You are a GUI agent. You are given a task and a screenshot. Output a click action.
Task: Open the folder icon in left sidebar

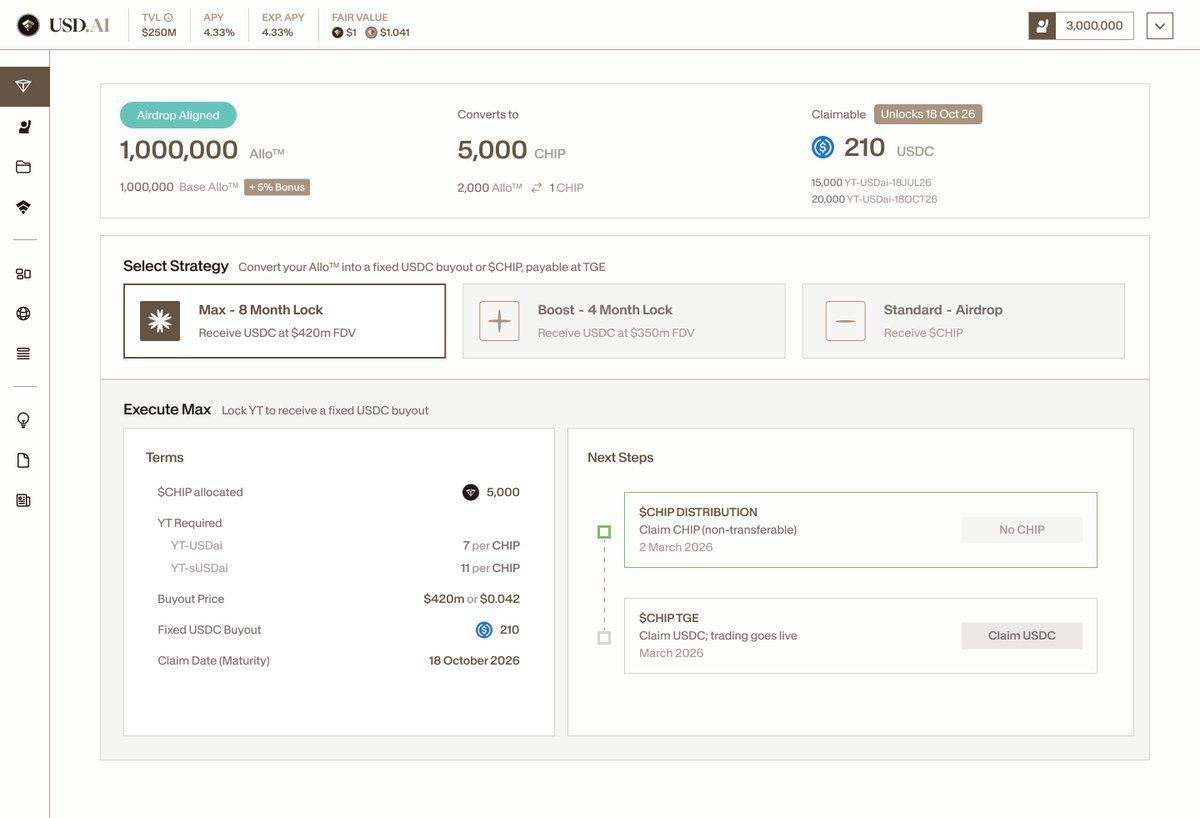click(x=24, y=167)
